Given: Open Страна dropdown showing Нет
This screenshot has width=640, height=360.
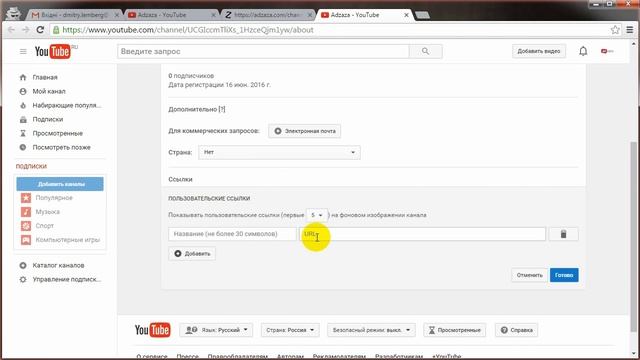Looking at the screenshot, I should click(279, 152).
